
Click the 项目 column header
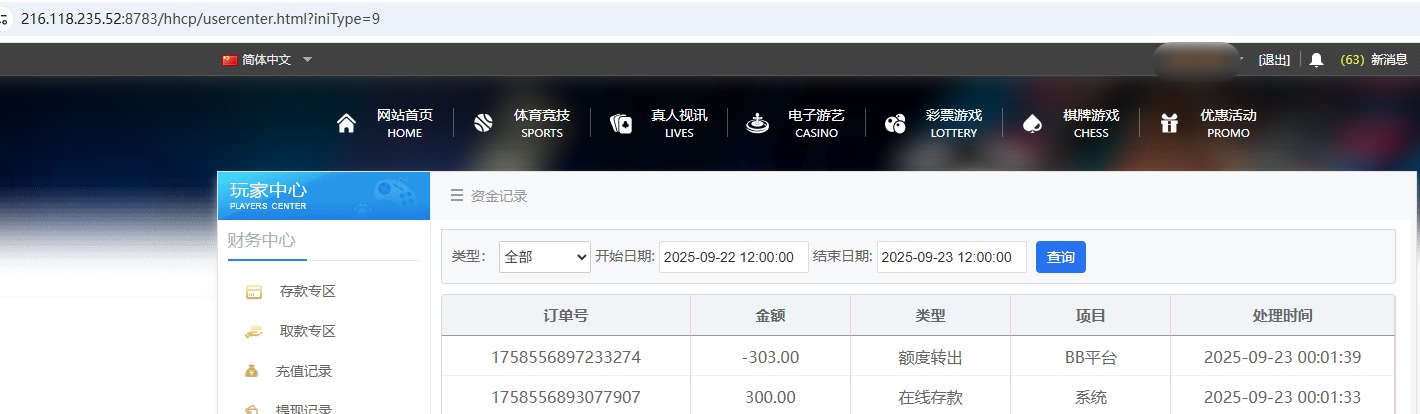click(1090, 315)
